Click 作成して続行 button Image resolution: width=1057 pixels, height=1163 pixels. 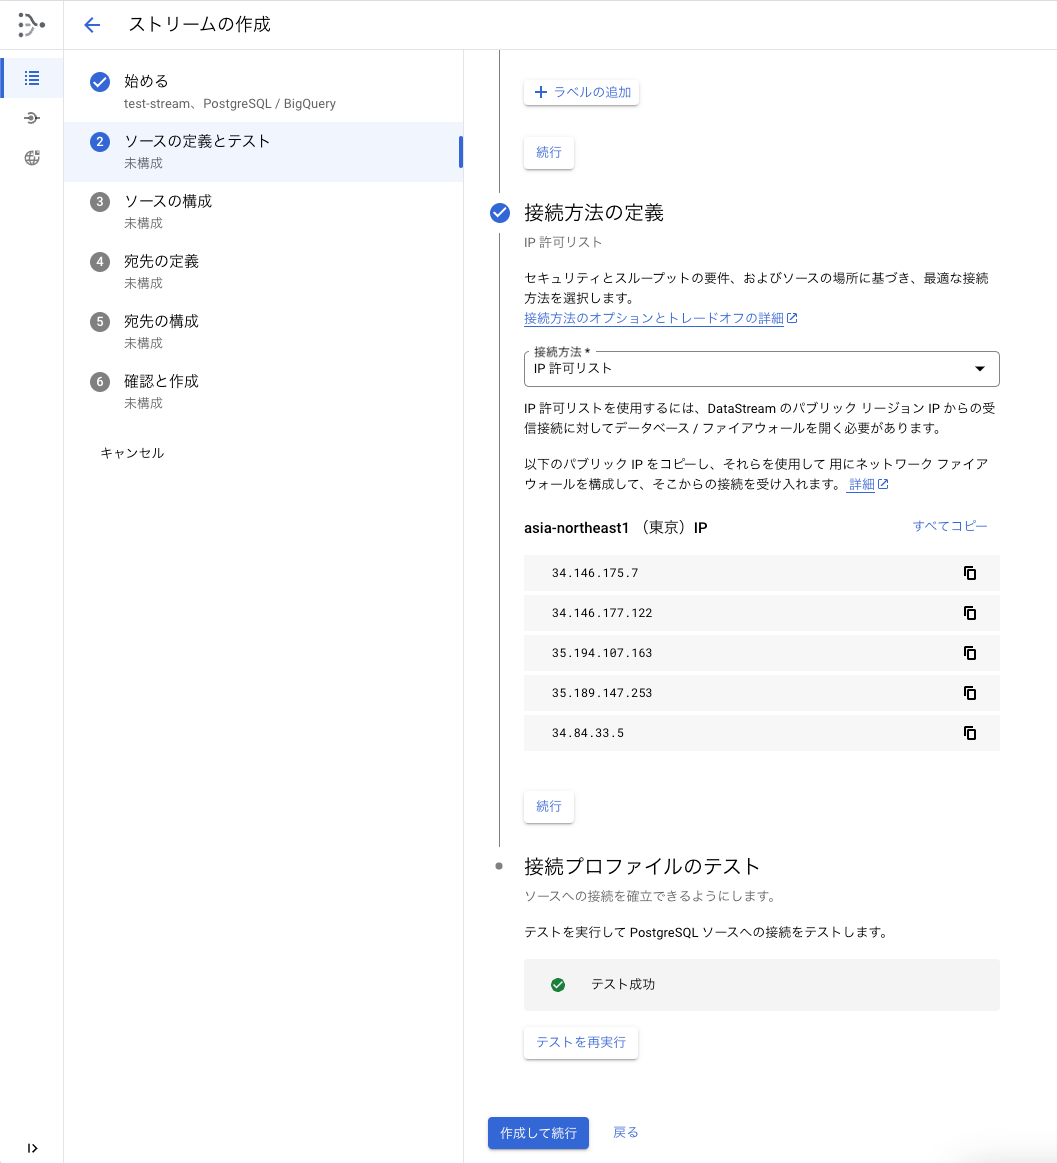pyautogui.click(x=539, y=1133)
